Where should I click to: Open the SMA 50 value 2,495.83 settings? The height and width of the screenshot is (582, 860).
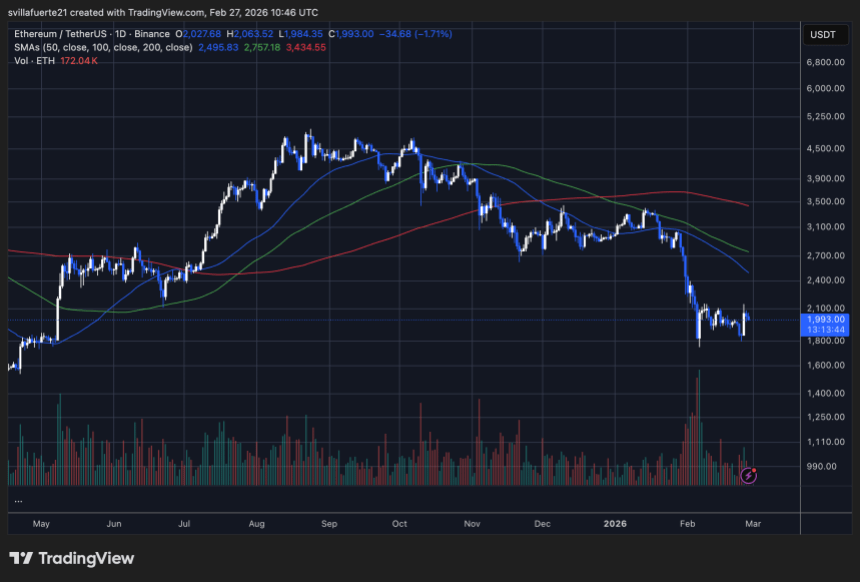tap(218, 47)
